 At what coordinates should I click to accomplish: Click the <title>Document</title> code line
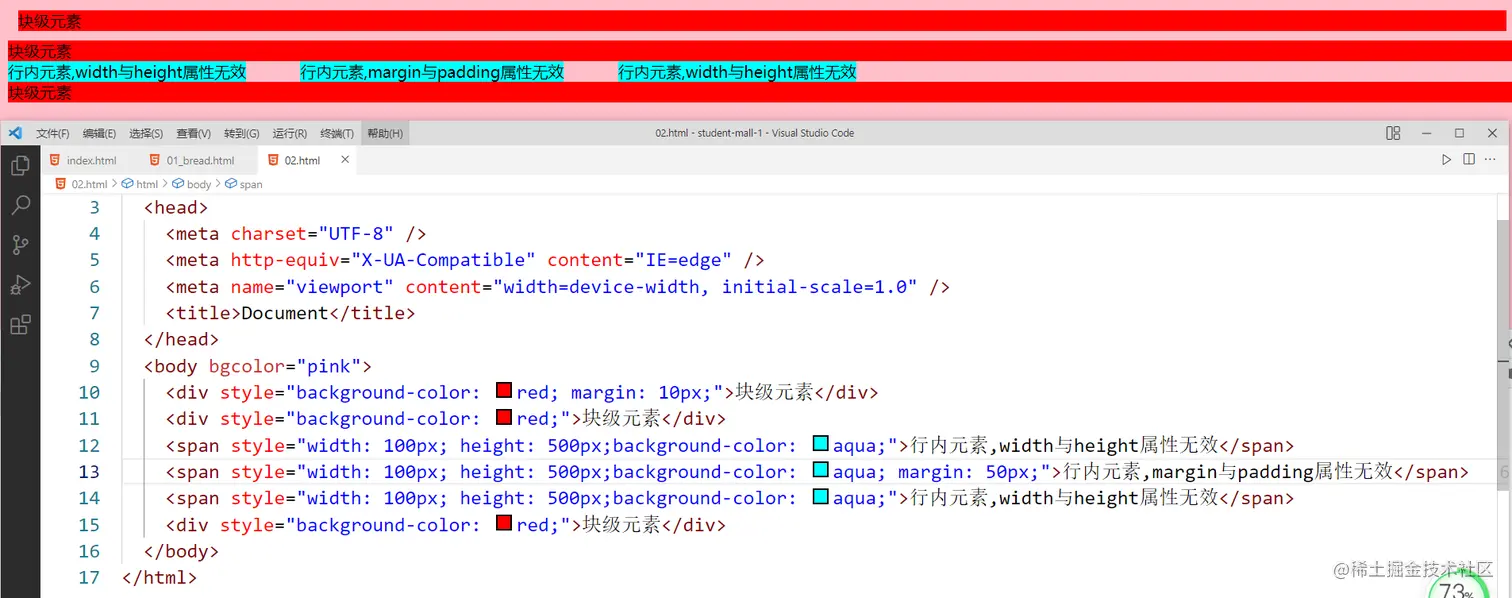pyautogui.click(x=290, y=313)
